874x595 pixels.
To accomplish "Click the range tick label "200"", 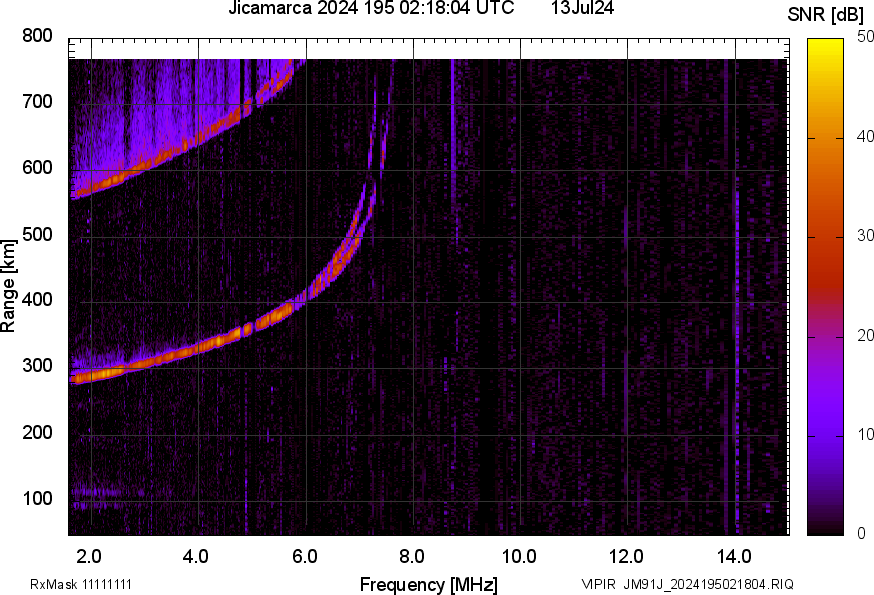I will pyautogui.click(x=37, y=432).
